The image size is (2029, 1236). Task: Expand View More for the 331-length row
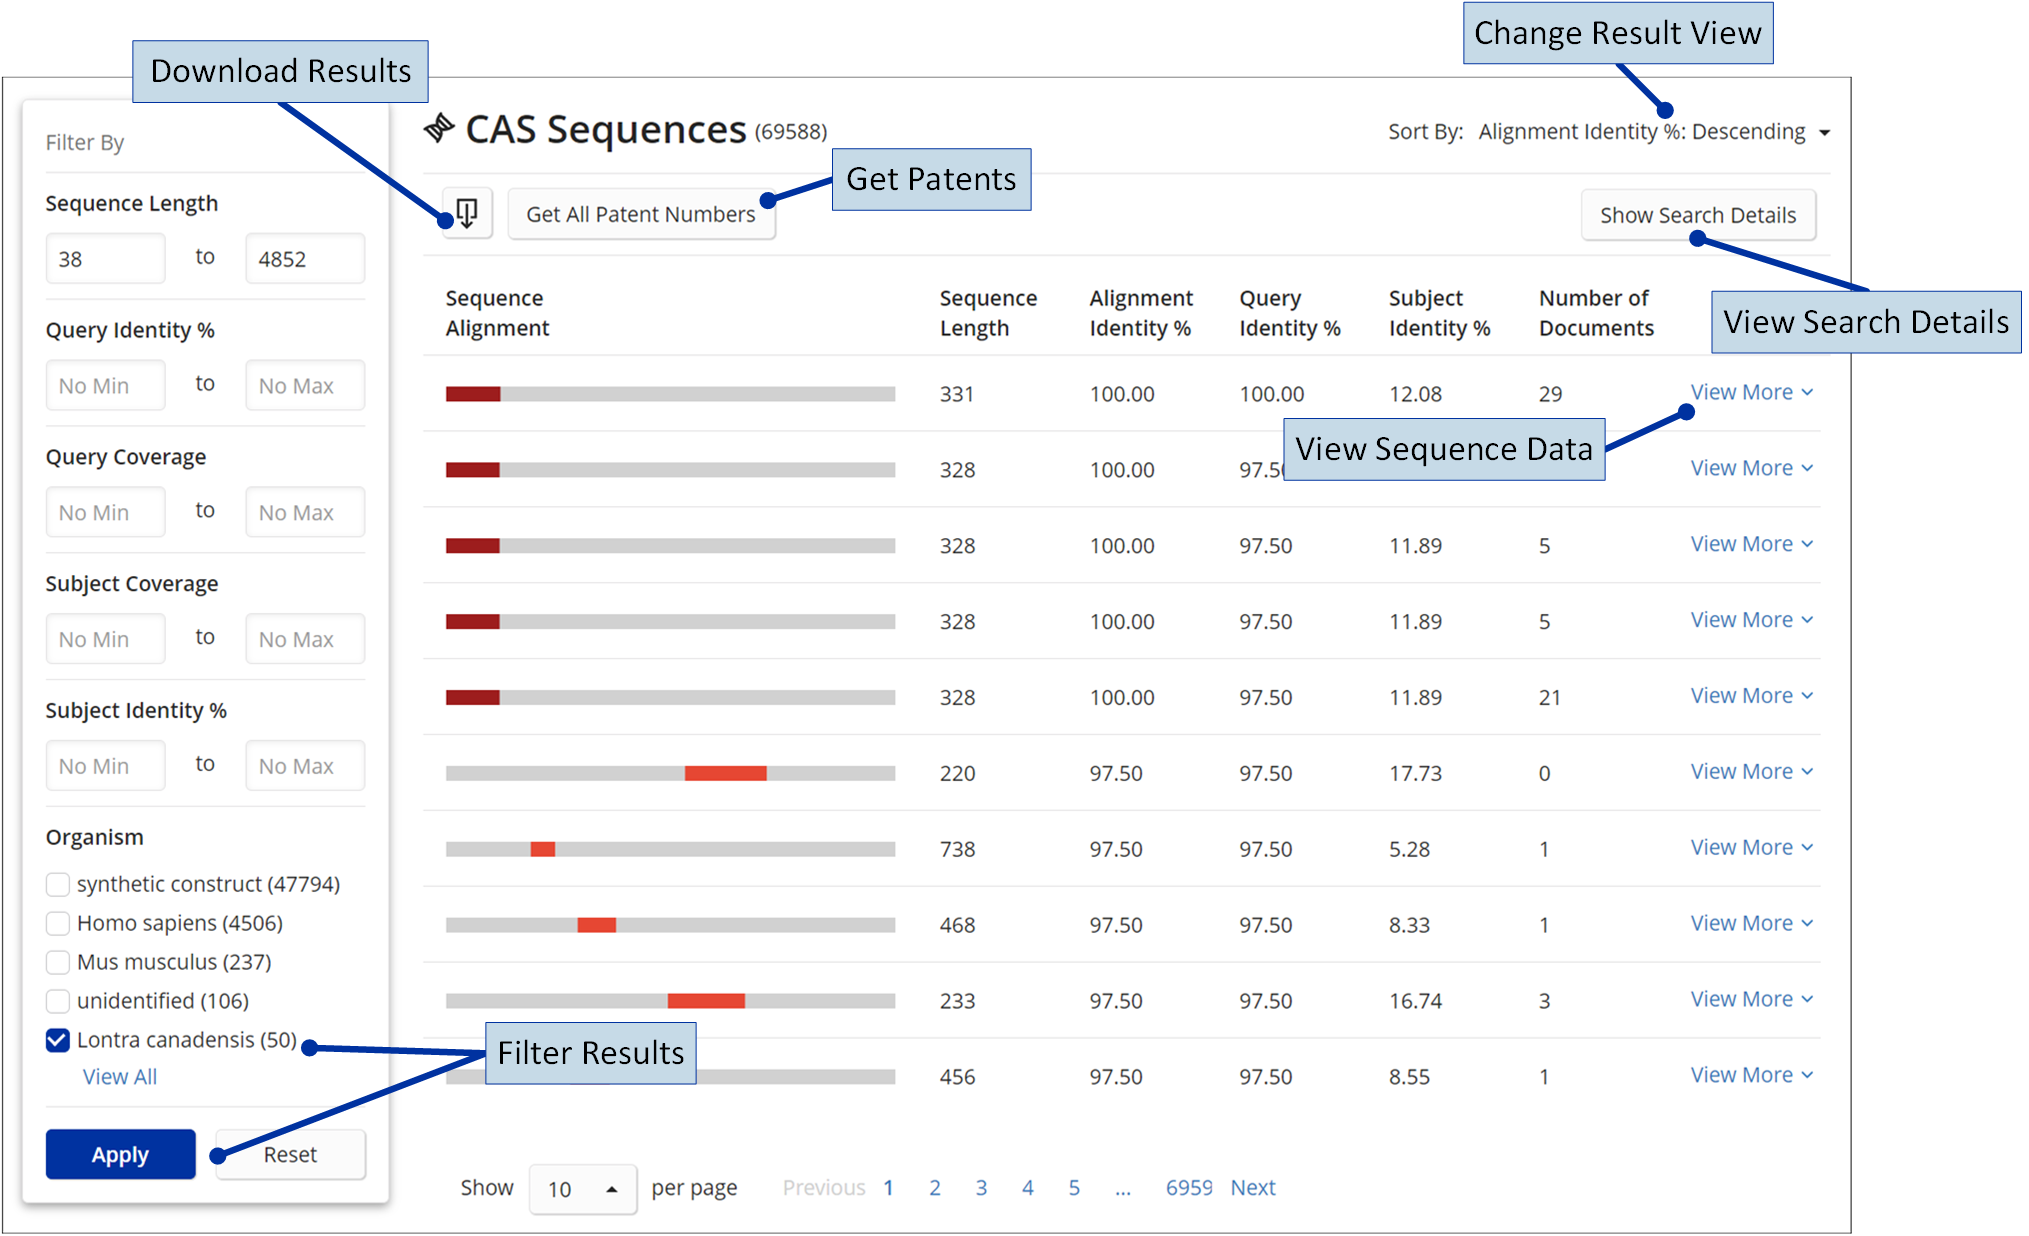pyautogui.click(x=1751, y=392)
